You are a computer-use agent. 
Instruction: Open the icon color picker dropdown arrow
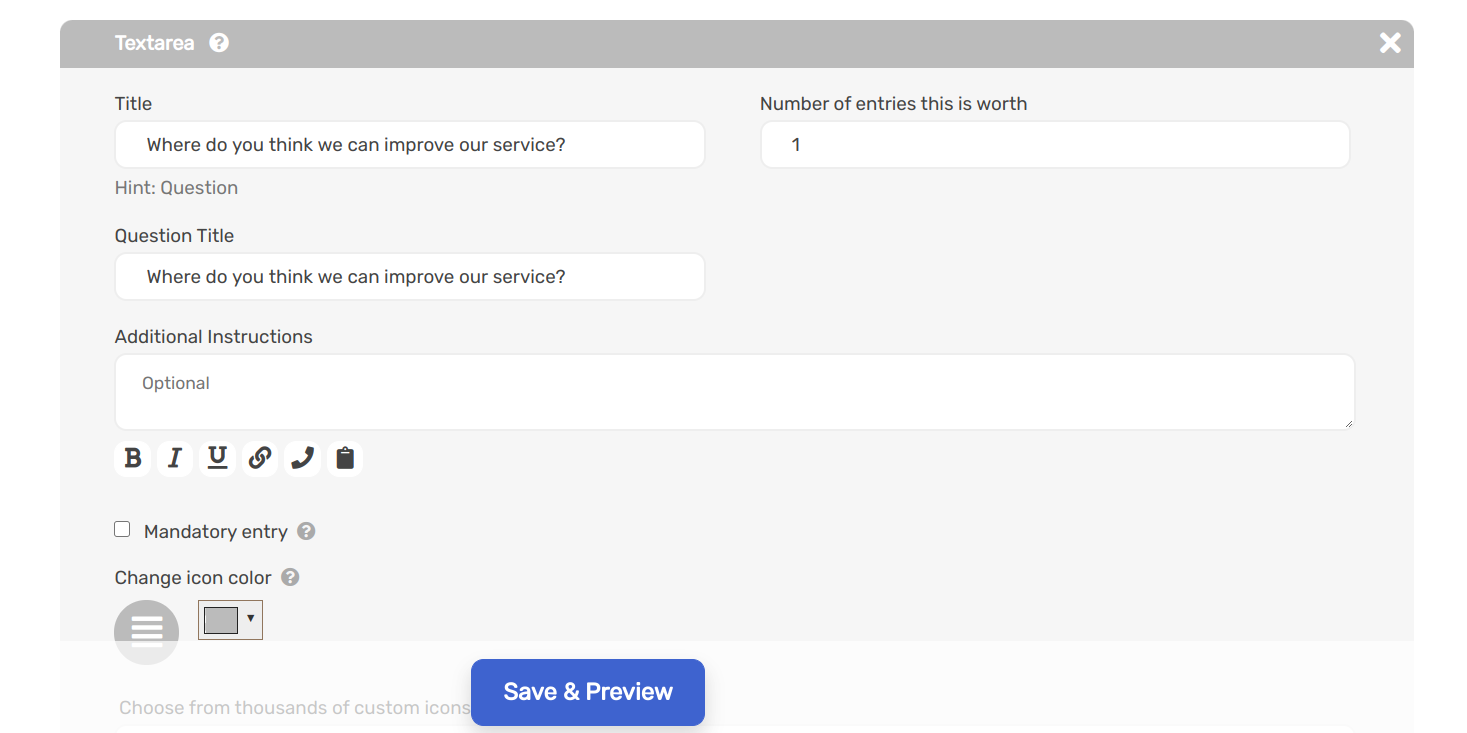[250, 619]
